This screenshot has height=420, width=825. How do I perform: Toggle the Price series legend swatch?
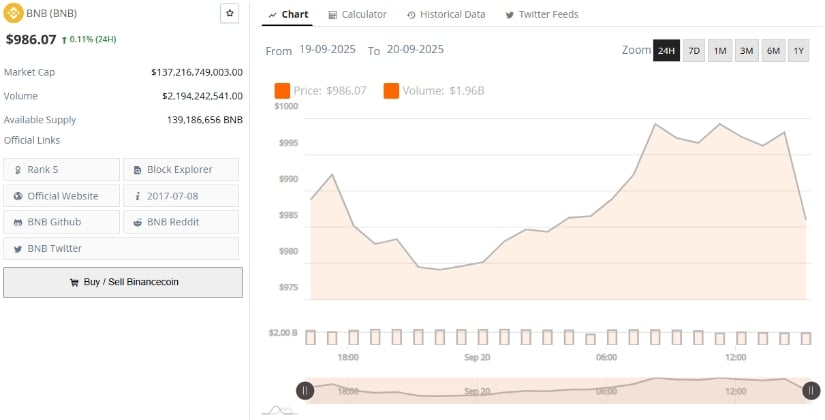tap(282, 91)
